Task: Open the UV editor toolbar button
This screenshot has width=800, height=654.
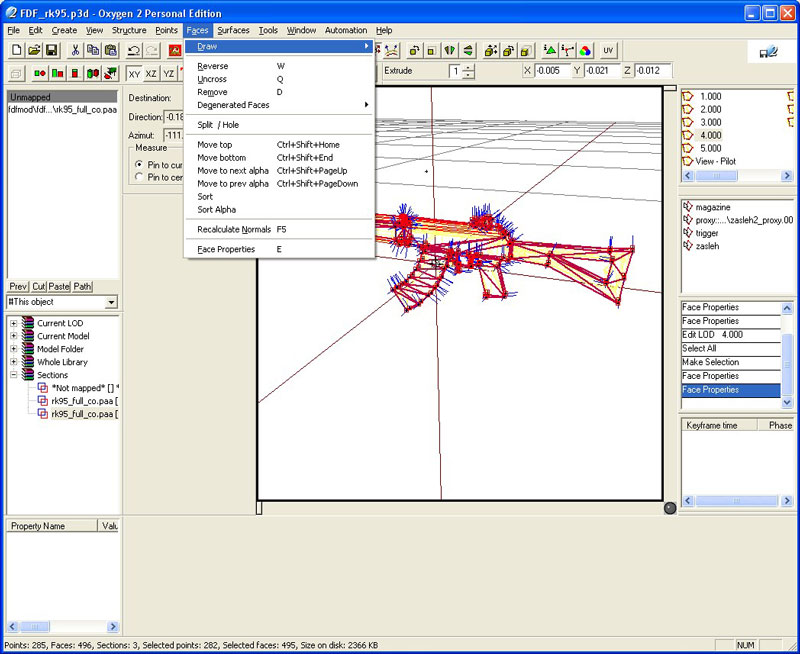Action: click(608, 50)
